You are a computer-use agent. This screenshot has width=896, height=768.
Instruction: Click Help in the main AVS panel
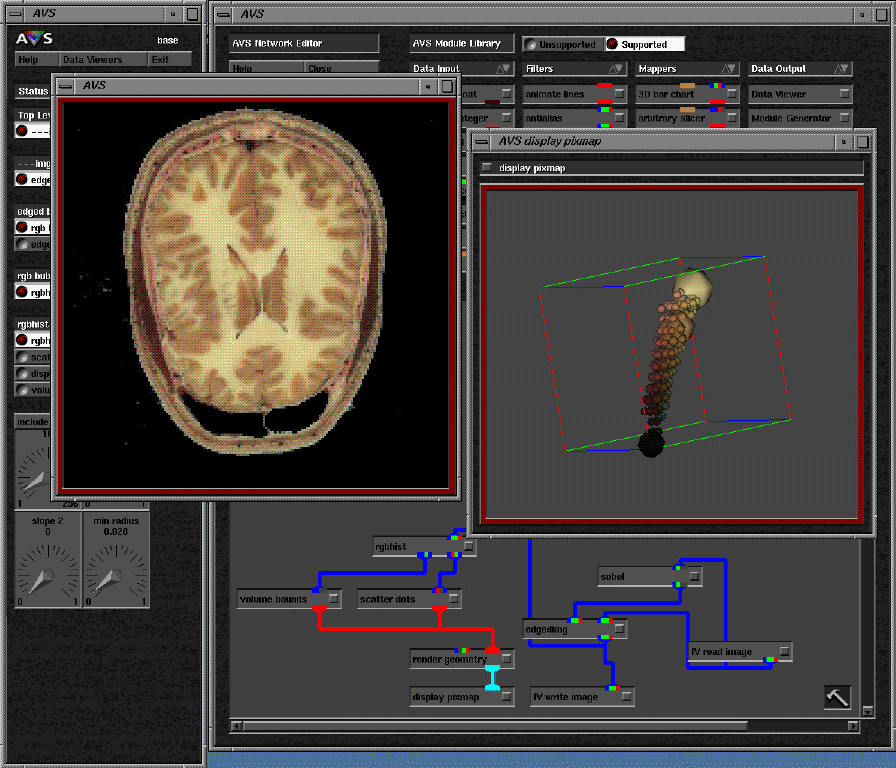[37, 59]
